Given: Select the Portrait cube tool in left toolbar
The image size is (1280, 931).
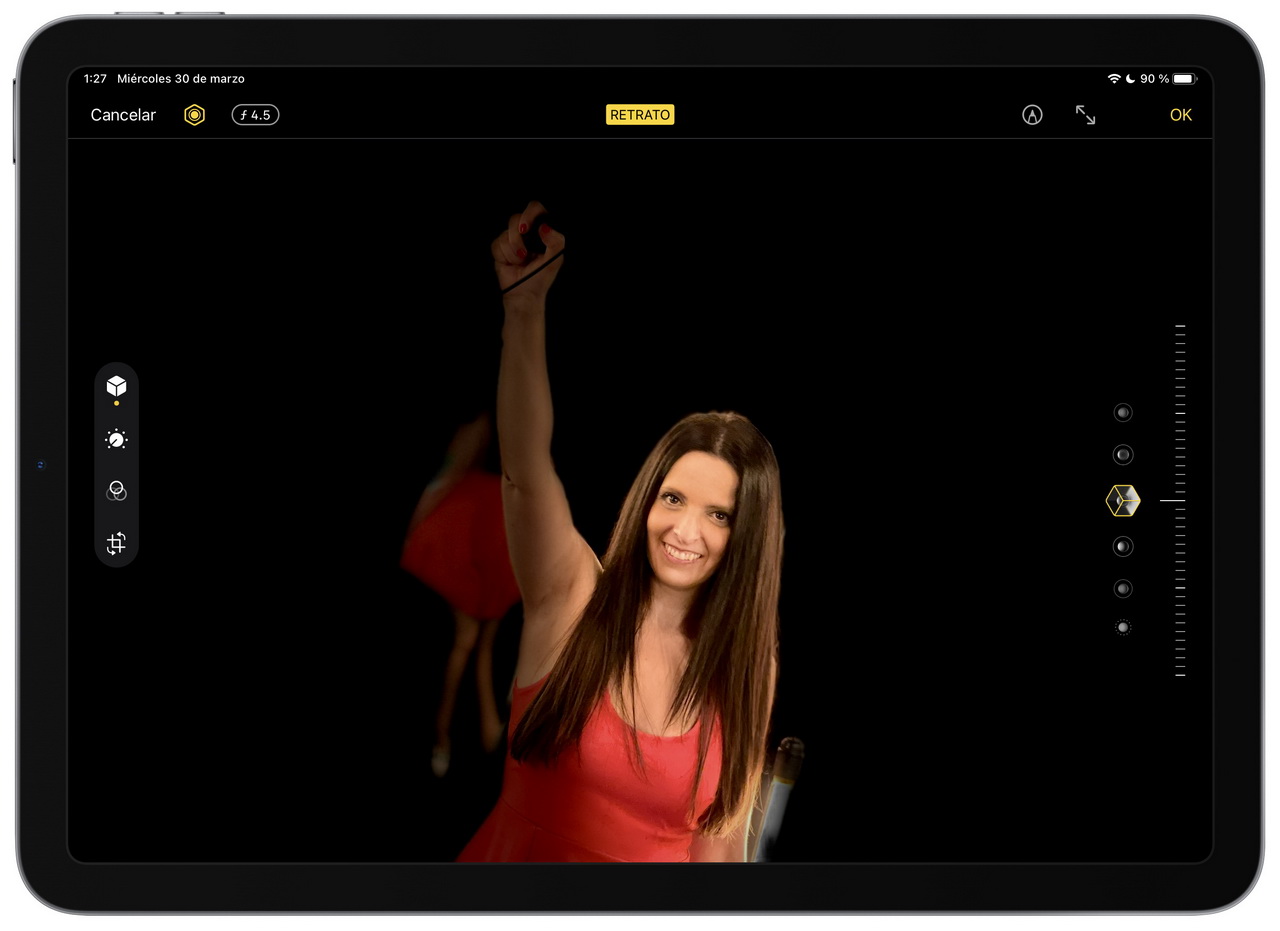Looking at the screenshot, I should pos(116,386).
